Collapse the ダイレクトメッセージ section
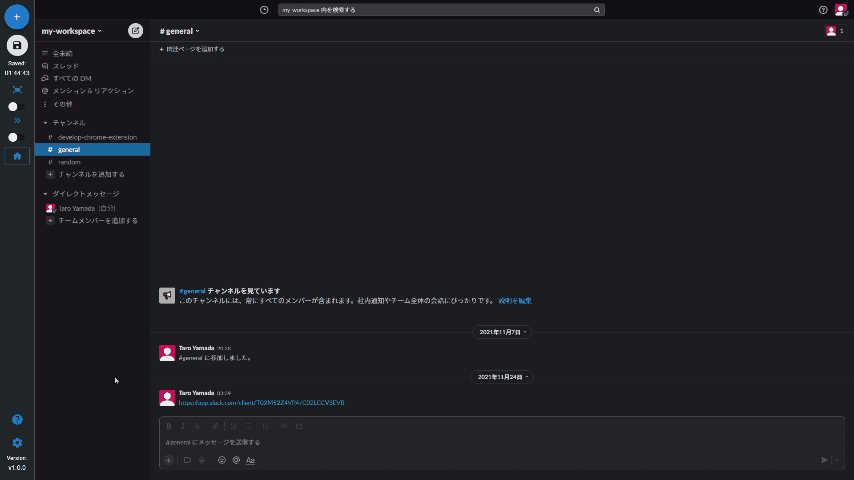854x480 pixels. [x=45, y=194]
